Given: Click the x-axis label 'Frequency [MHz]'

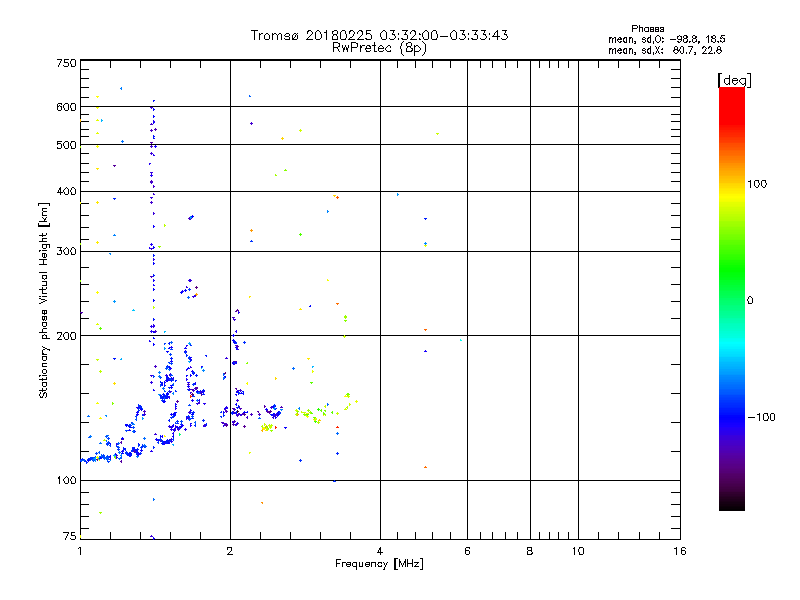Looking at the screenshot, I should coord(379,564).
